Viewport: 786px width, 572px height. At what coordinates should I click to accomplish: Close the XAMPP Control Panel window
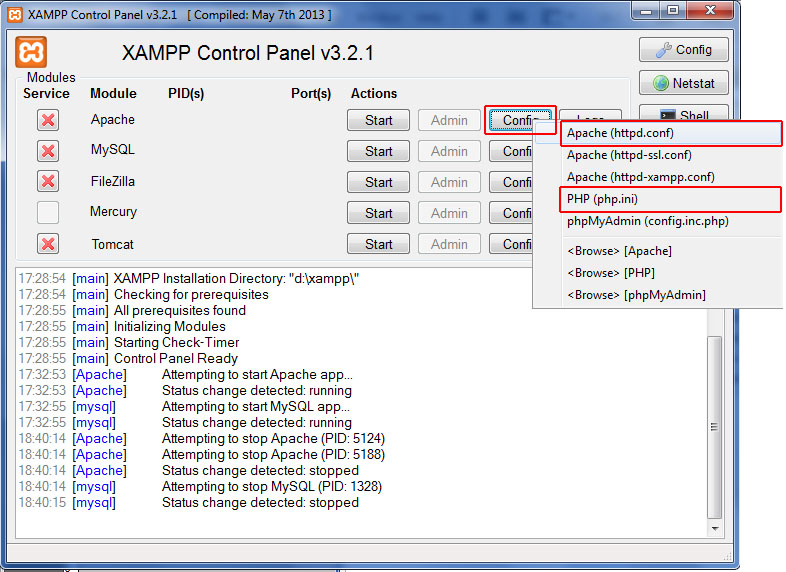click(x=710, y=10)
